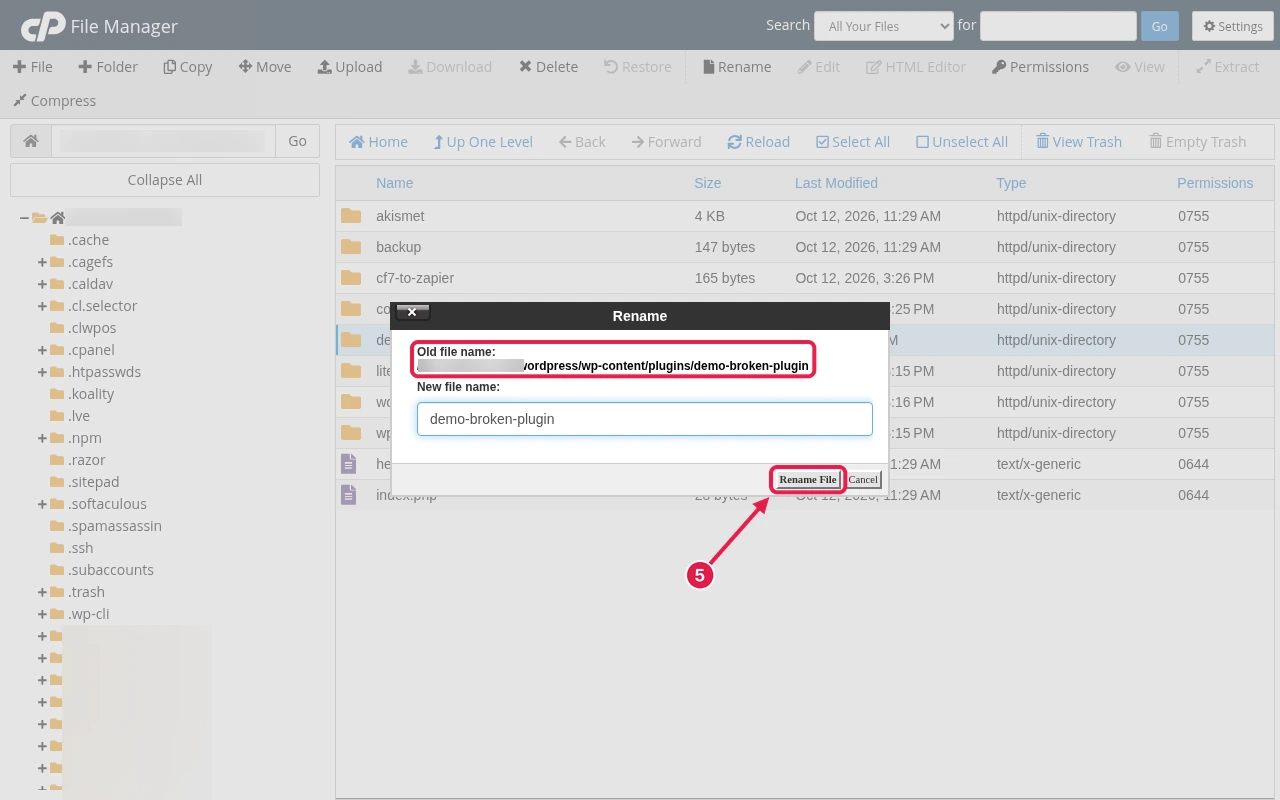
Task: Click the backup folder icon
Action: click(350, 247)
